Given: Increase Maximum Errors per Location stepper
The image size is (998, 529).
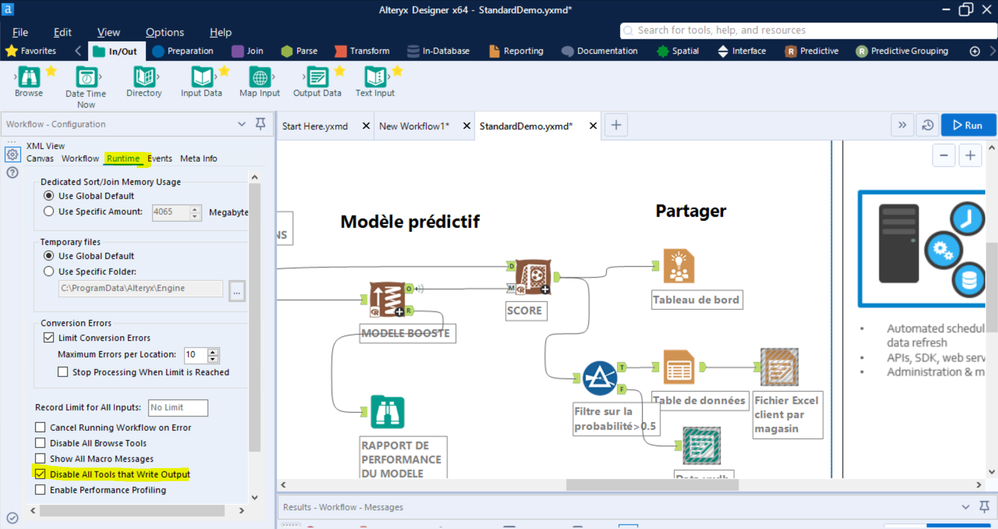Looking at the screenshot, I should (213, 351).
